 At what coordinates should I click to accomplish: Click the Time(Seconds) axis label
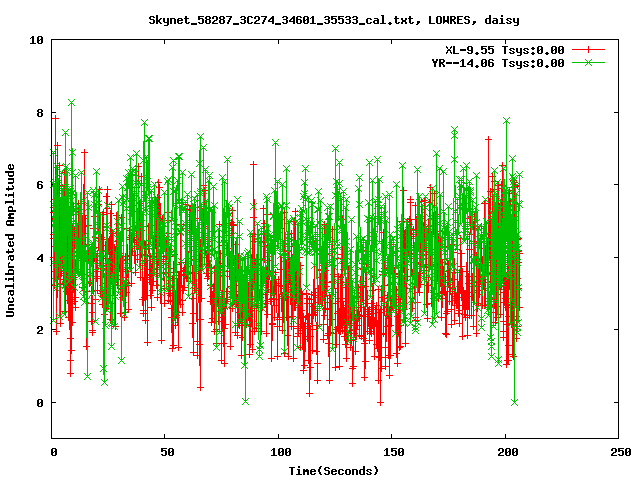(334, 471)
